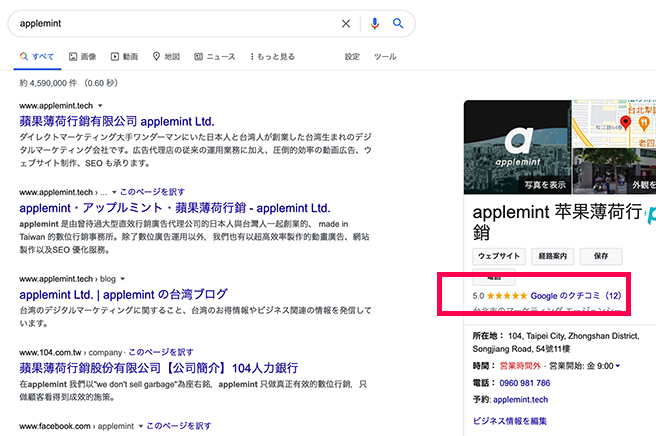Open result 蘋果薄荷行銷有限公司 applemint Ltd.

coord(117,121)
